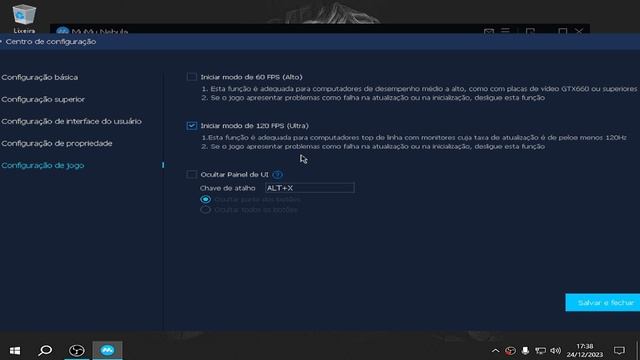Click the mail icon in MuMu title bar
Screen dimensions: 640x360
click(x=489, y=31)
